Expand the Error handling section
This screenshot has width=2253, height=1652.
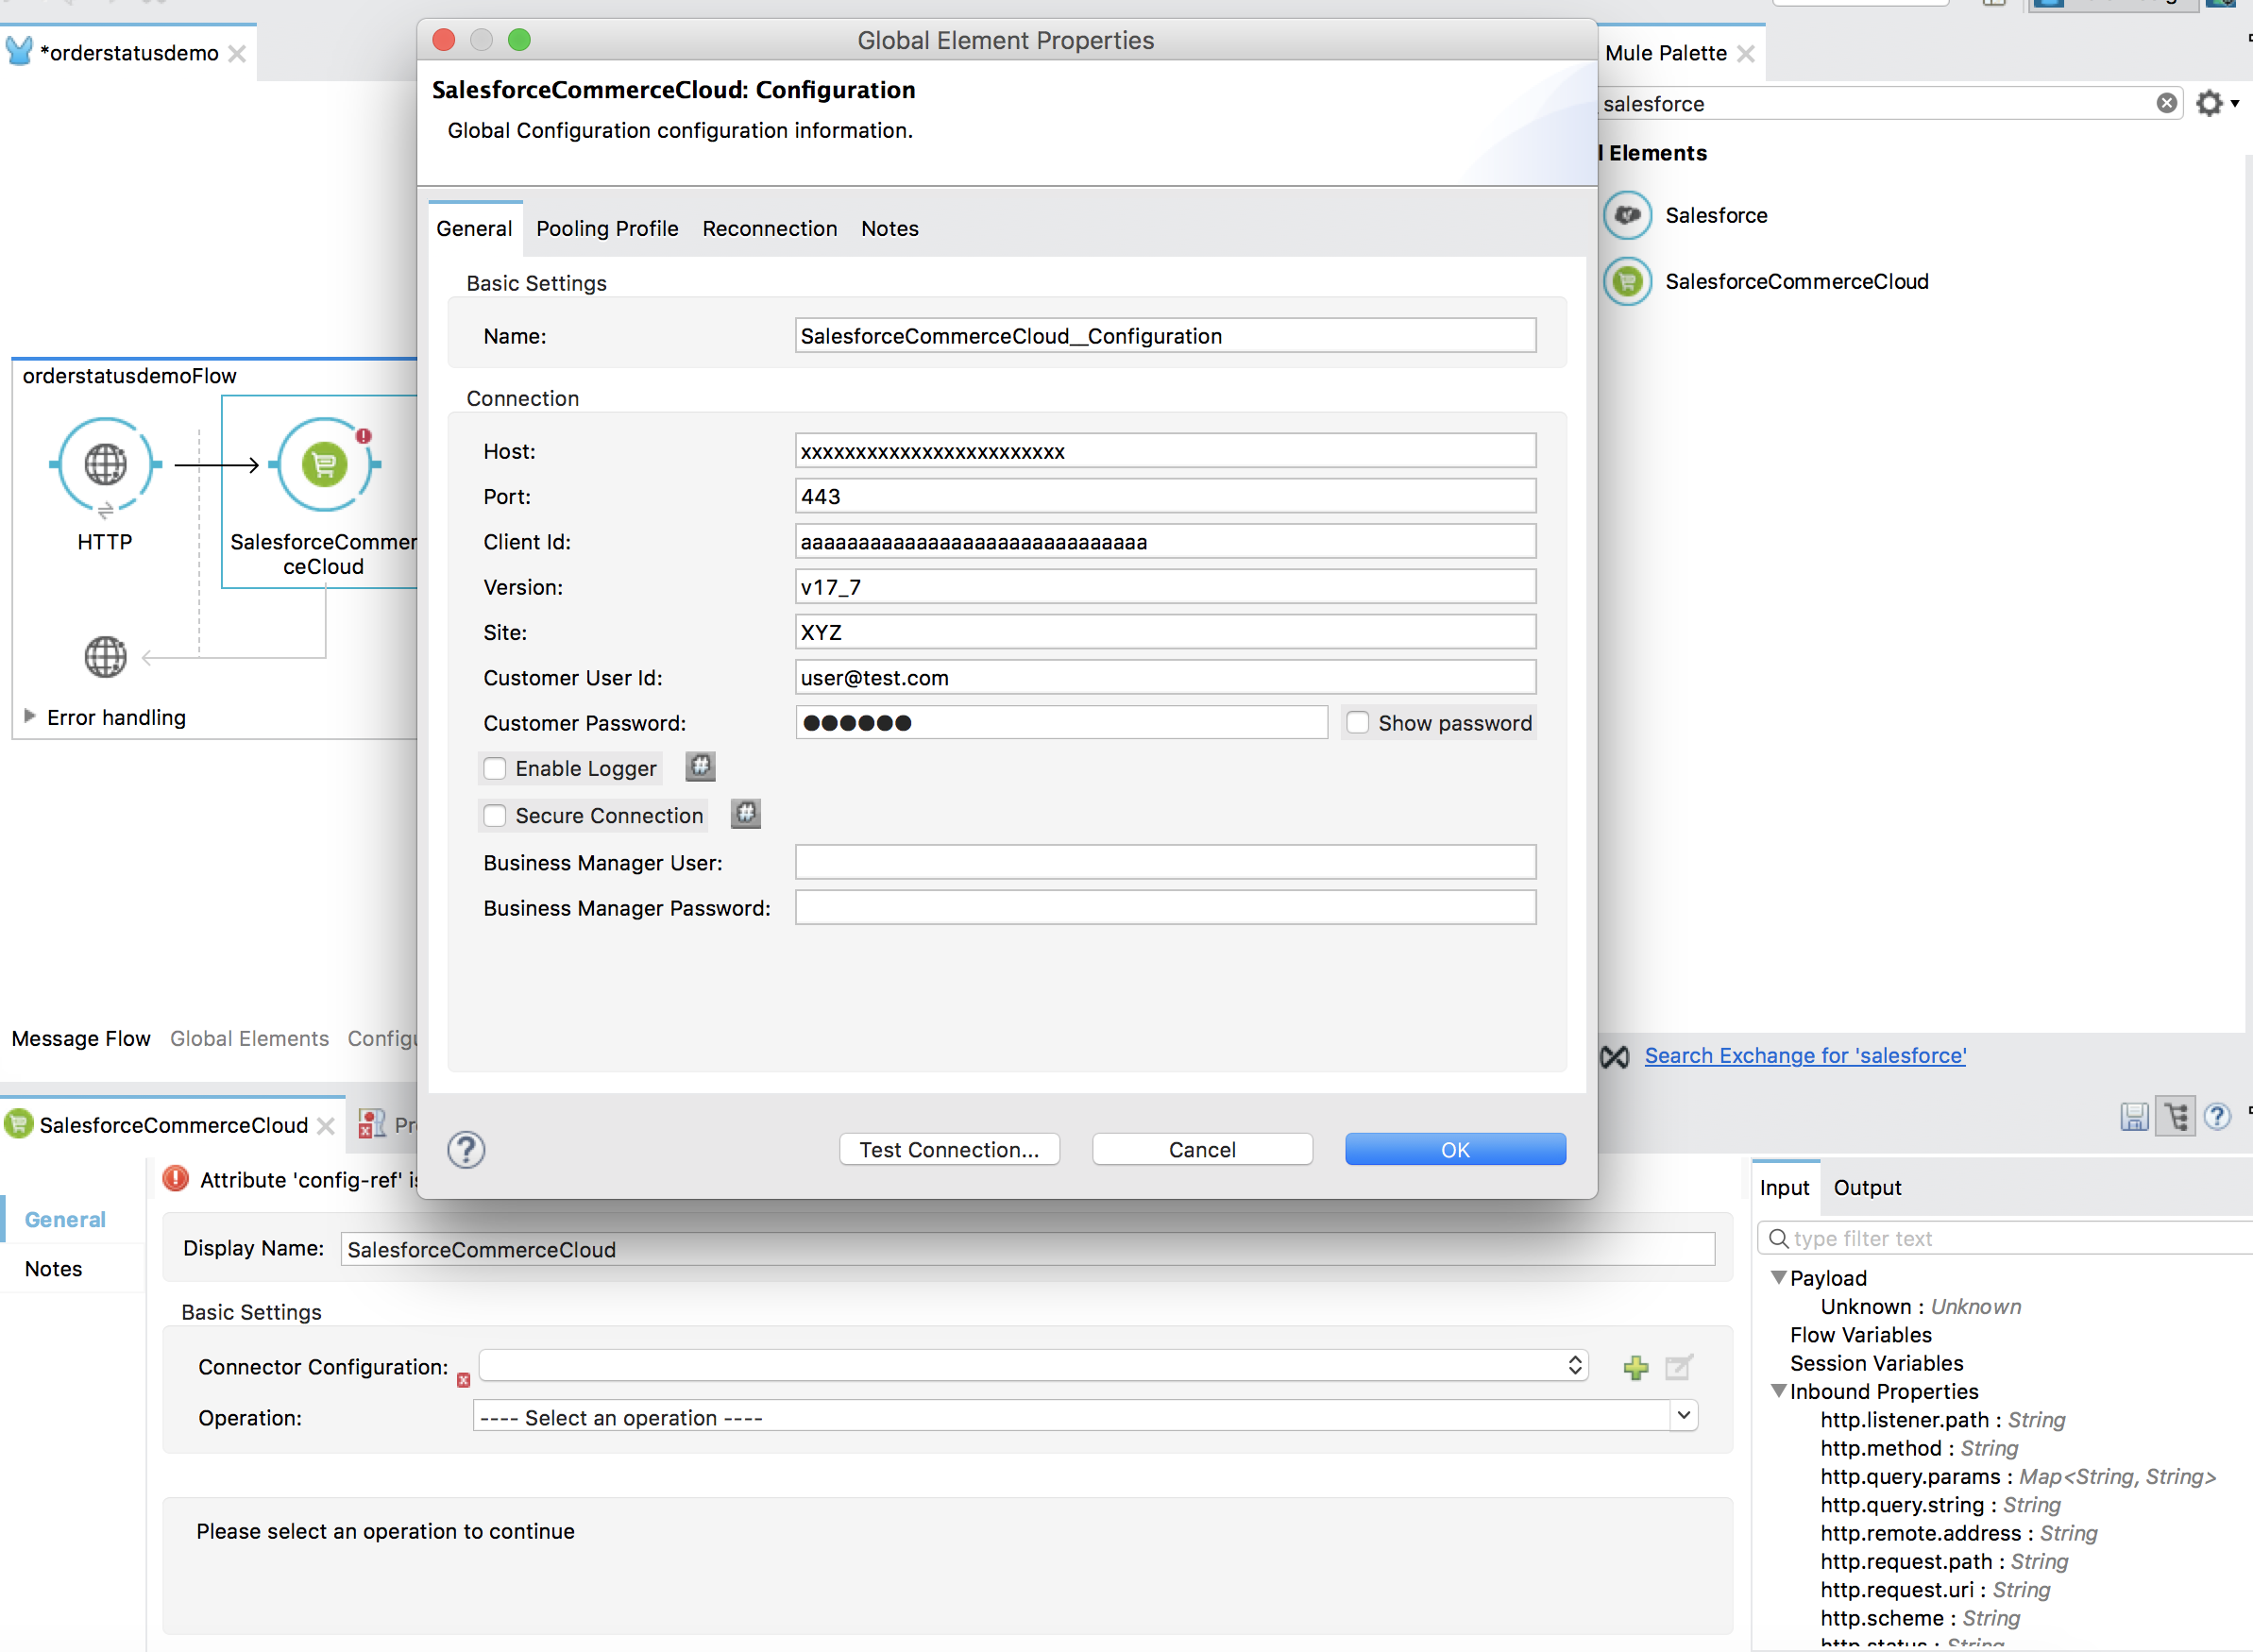29,716
